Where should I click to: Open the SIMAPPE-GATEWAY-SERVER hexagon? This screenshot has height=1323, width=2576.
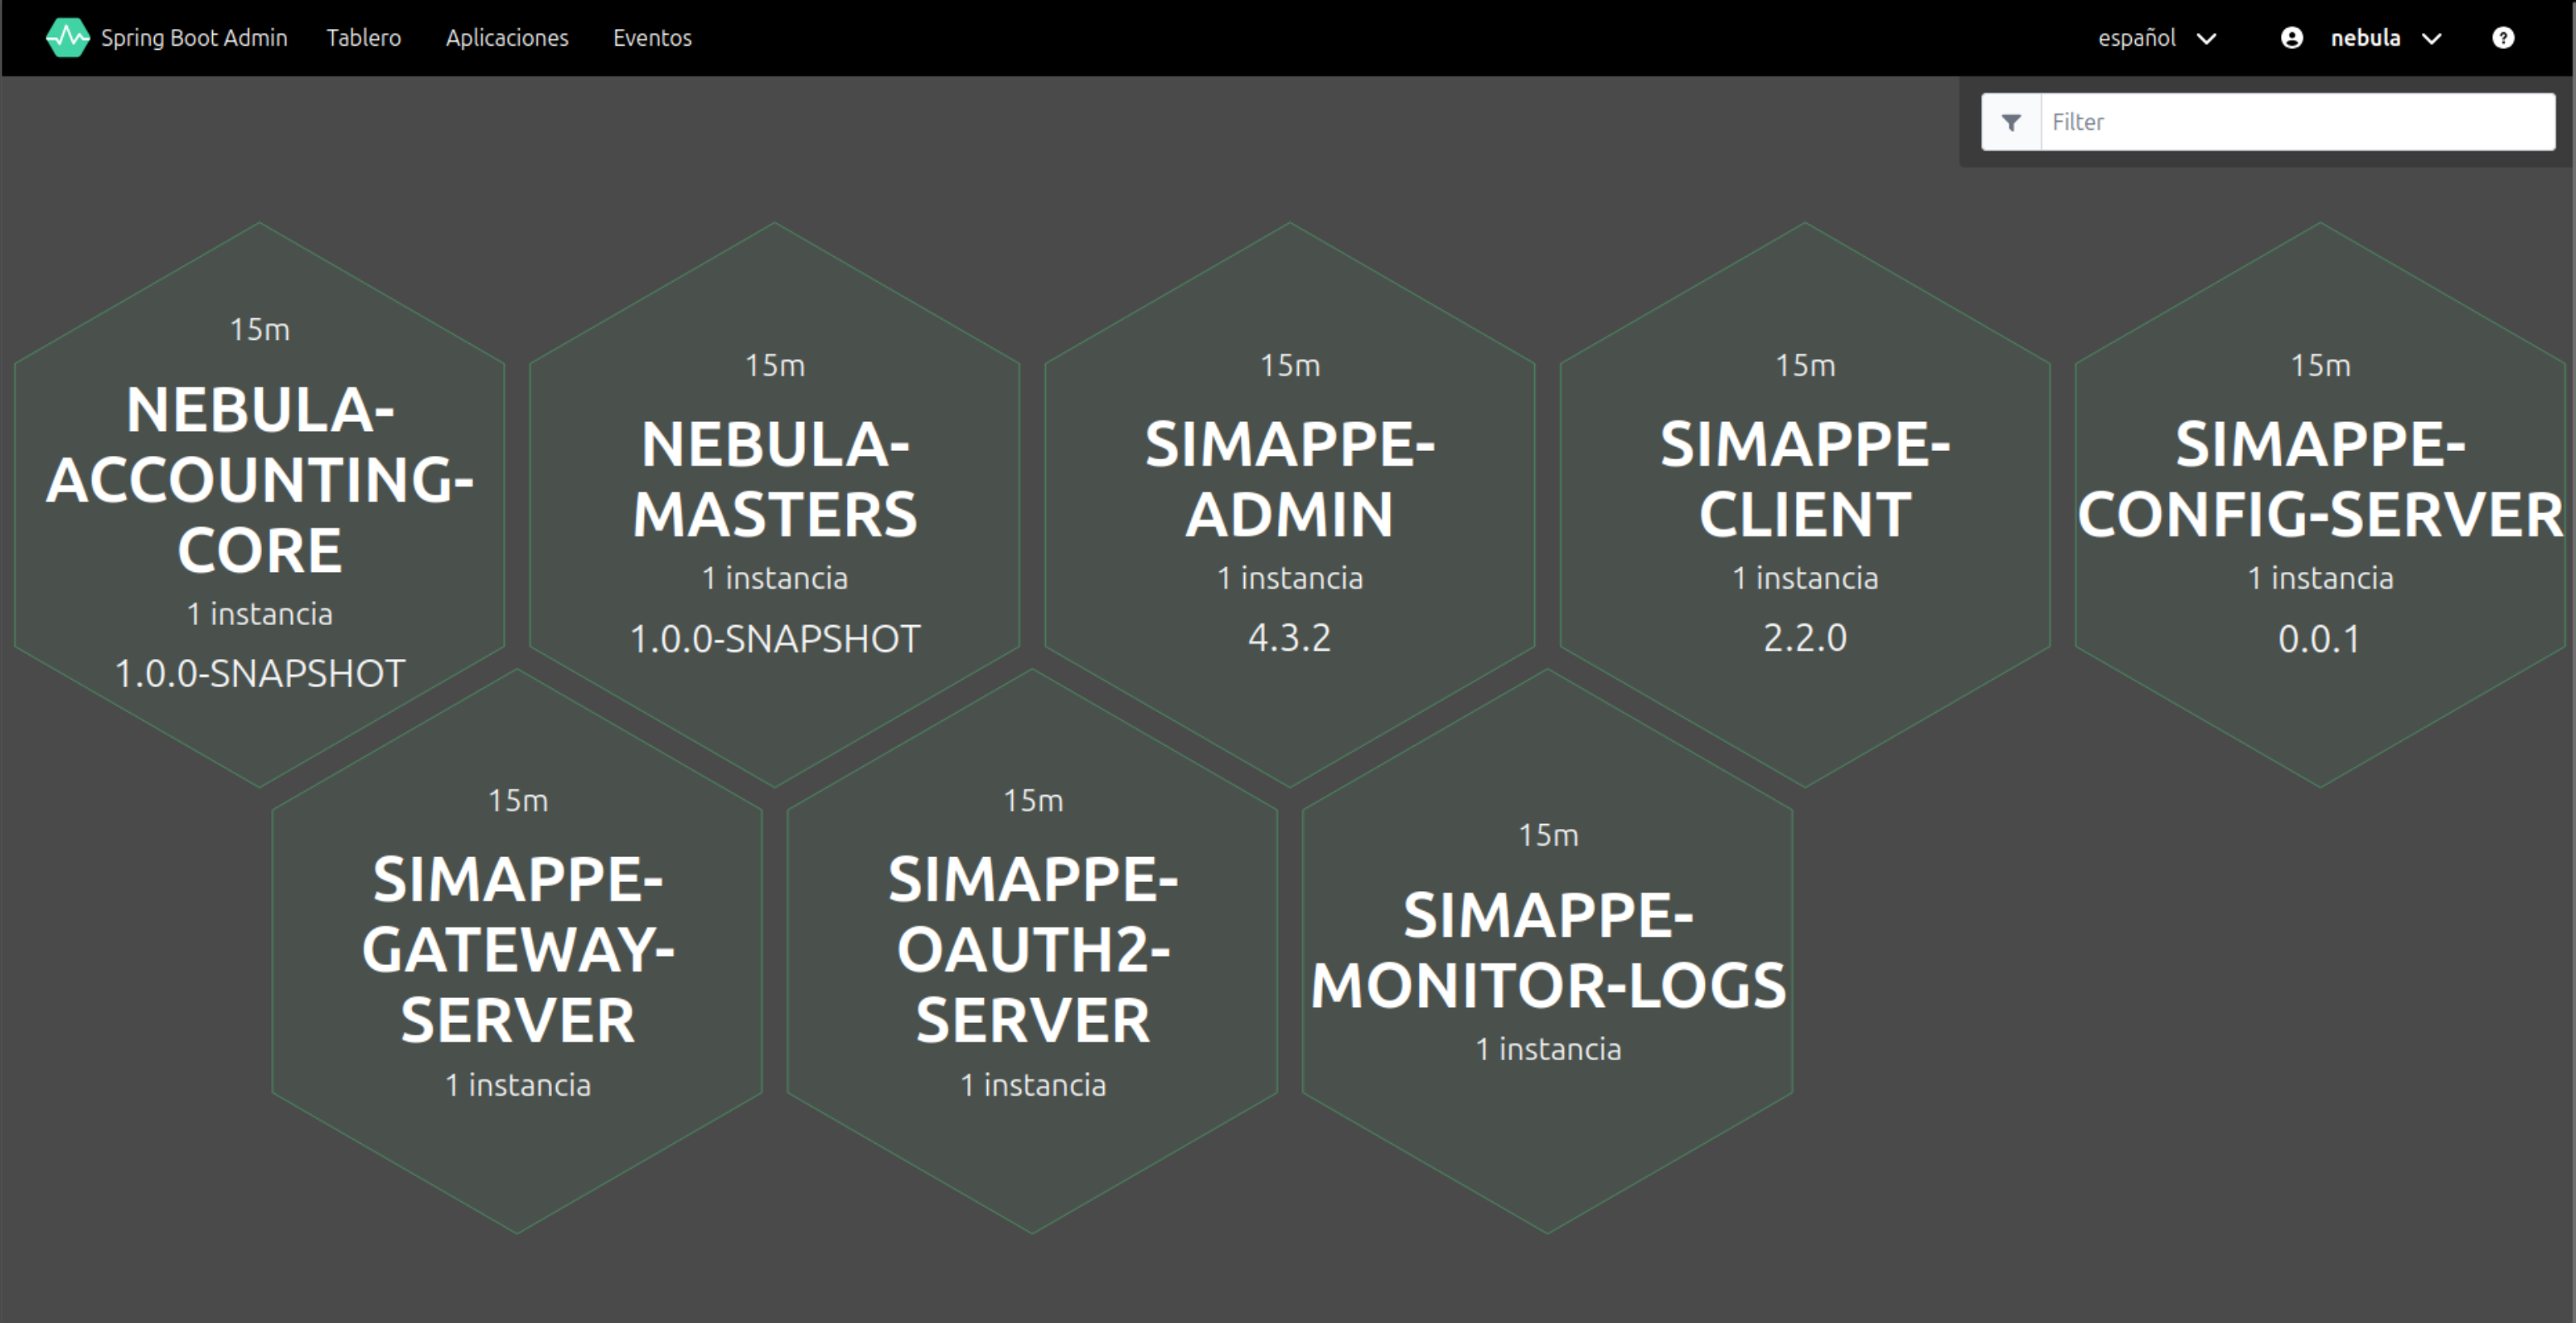[517, 951]
